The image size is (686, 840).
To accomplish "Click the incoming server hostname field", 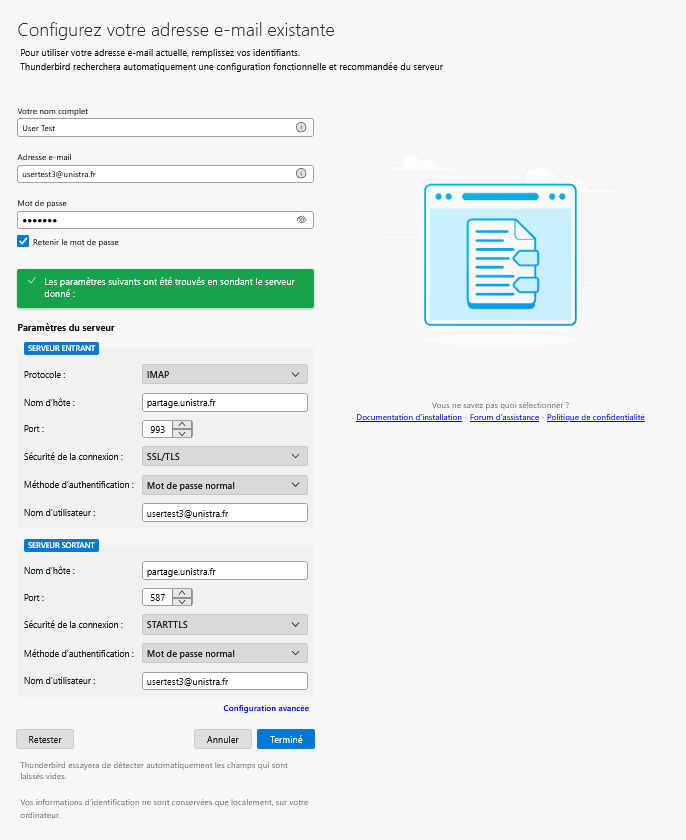I will (225, 402).
